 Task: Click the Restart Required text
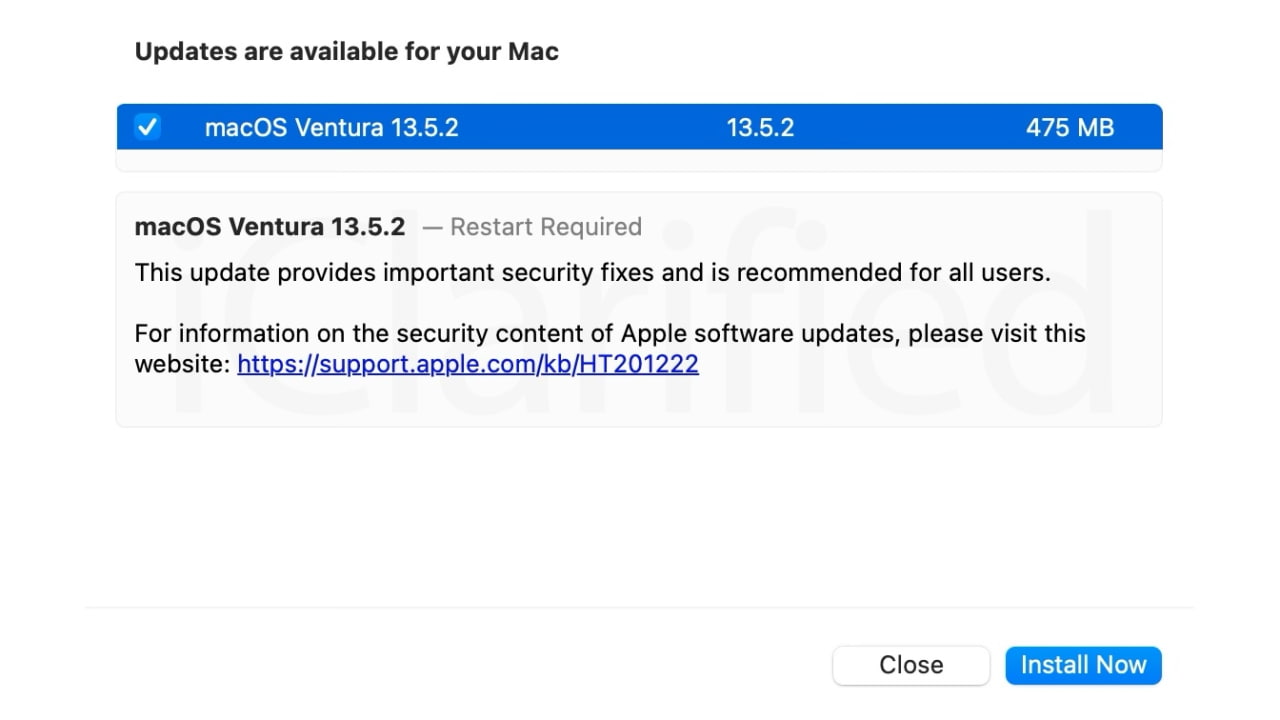point(547,227)
